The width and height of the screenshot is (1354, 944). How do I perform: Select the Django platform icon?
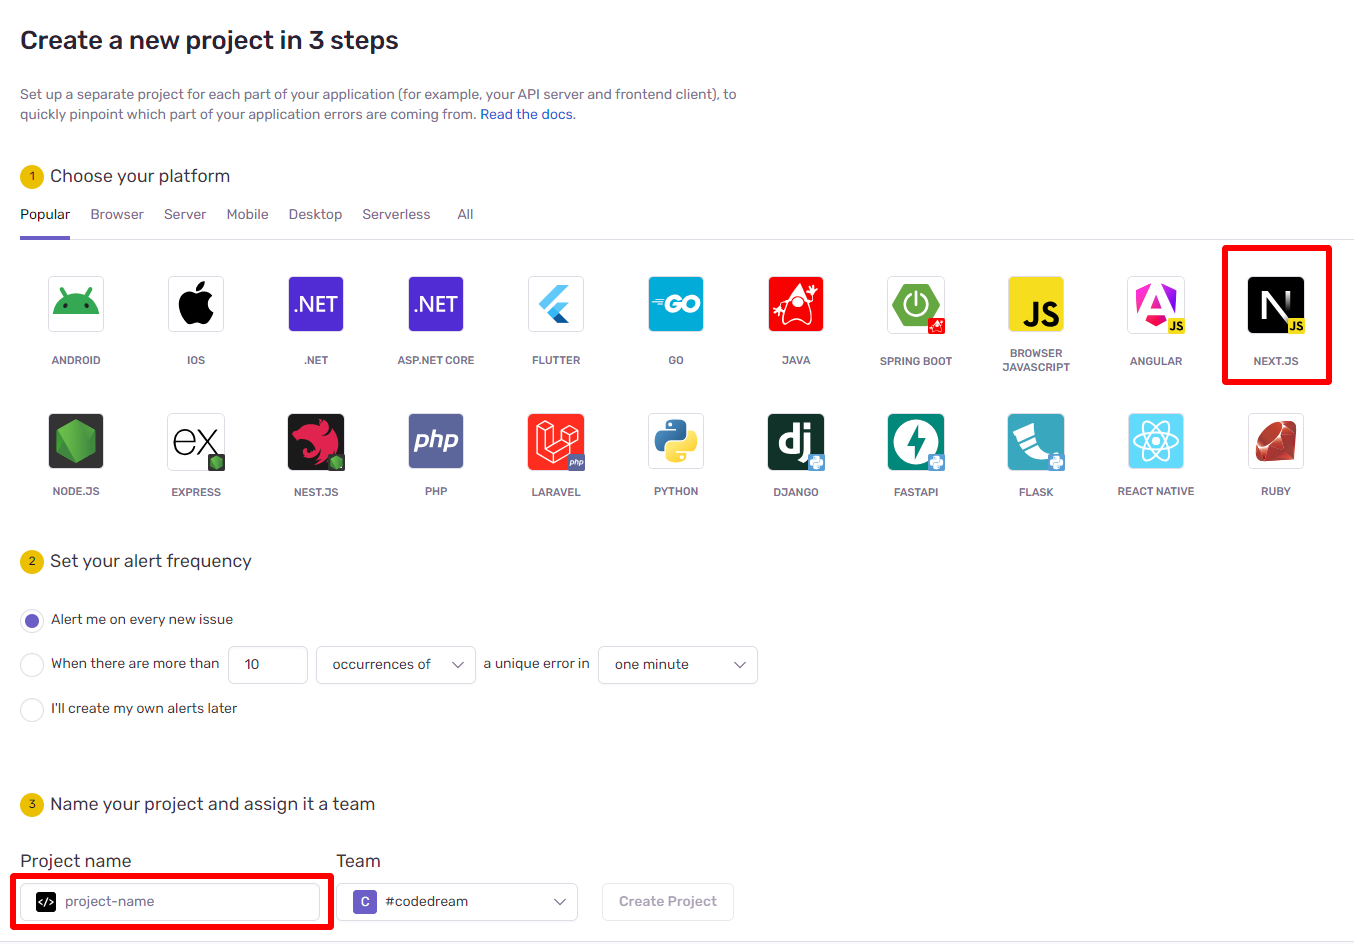tap(796, 441)
